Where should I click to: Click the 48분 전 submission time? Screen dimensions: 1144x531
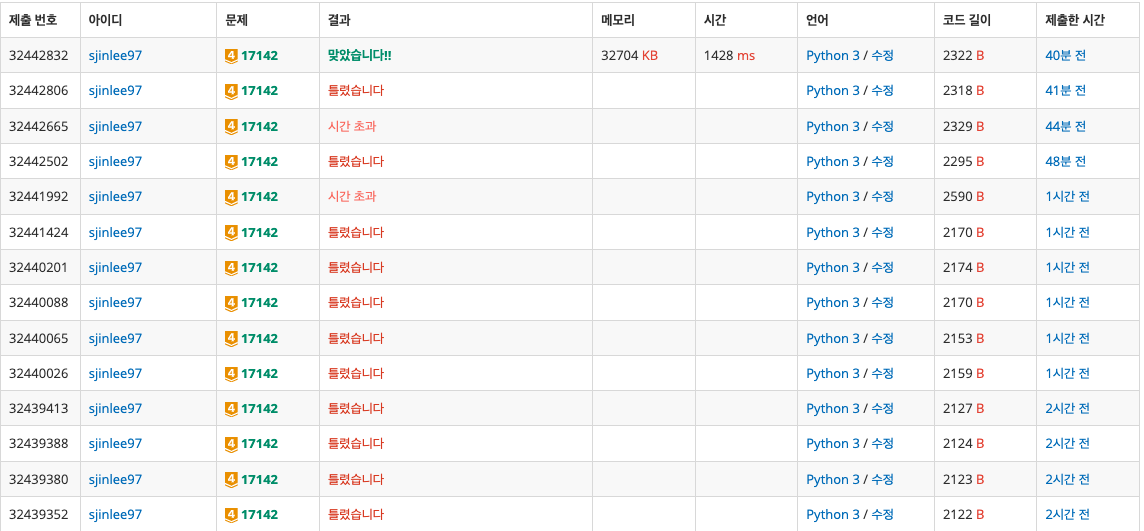(1065, 161)
